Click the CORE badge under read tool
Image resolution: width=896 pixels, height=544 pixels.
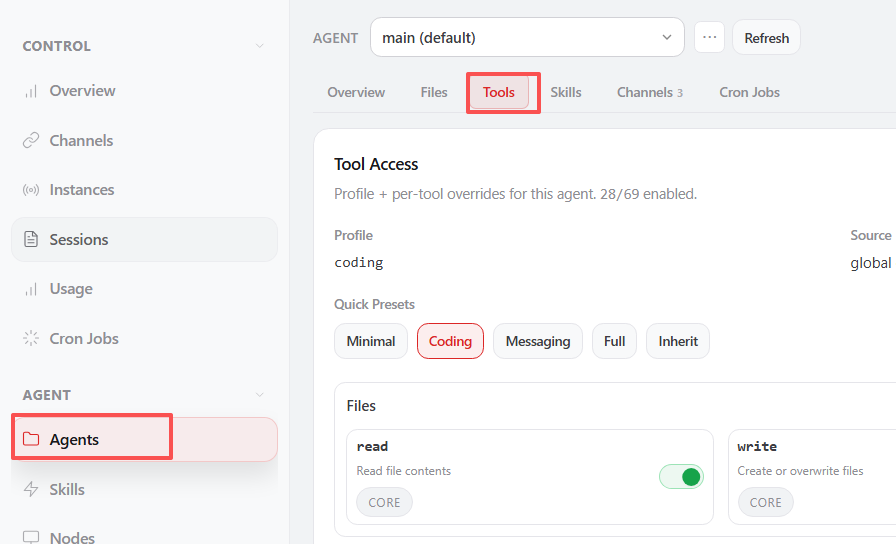pyautogui.click(x=384, y=502)
